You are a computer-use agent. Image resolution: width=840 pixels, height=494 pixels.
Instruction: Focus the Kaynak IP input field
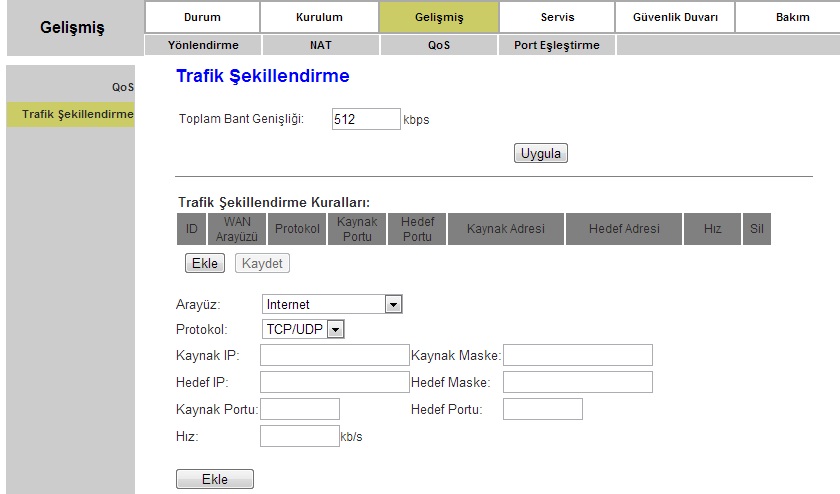coord(335,355)
